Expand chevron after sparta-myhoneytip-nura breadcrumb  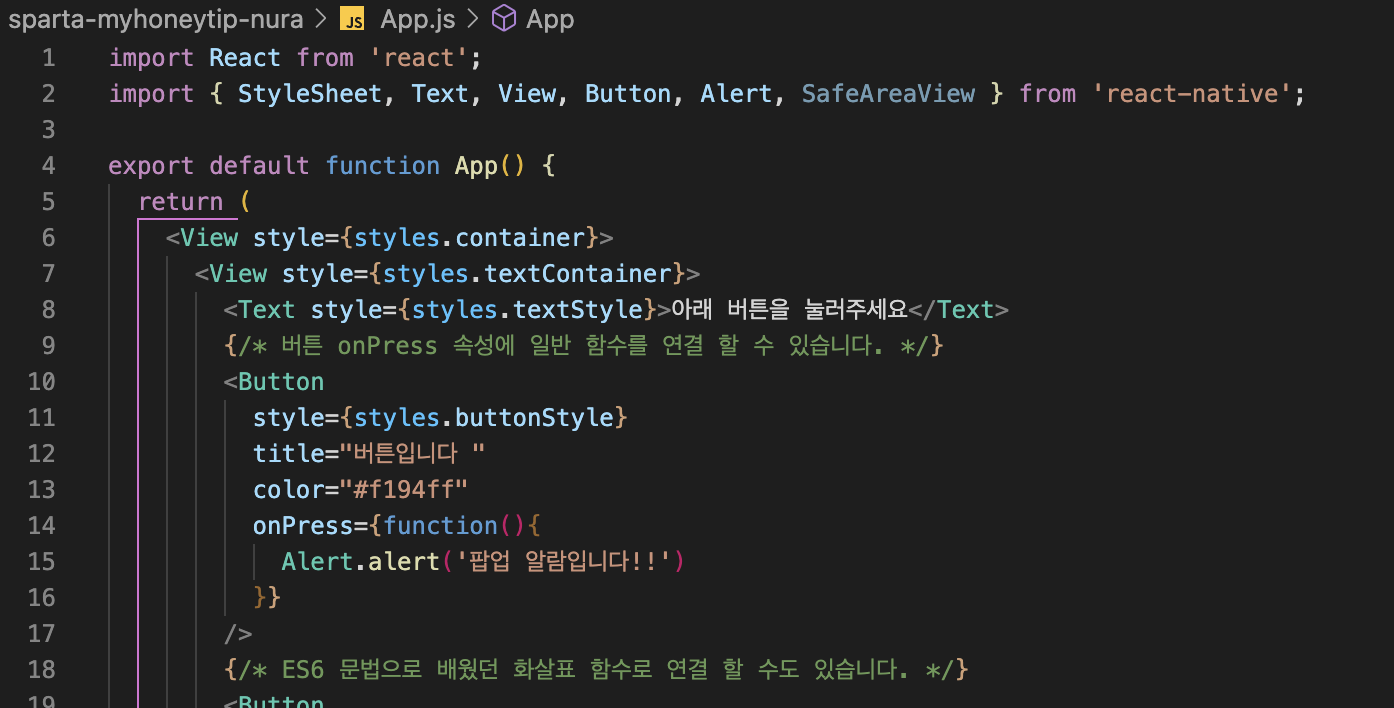pos(321,19)
